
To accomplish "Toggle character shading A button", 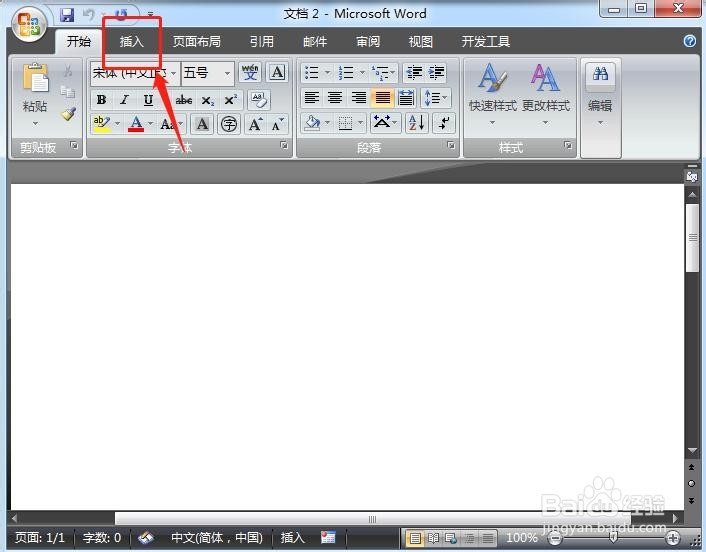I will tap(202, 124).
